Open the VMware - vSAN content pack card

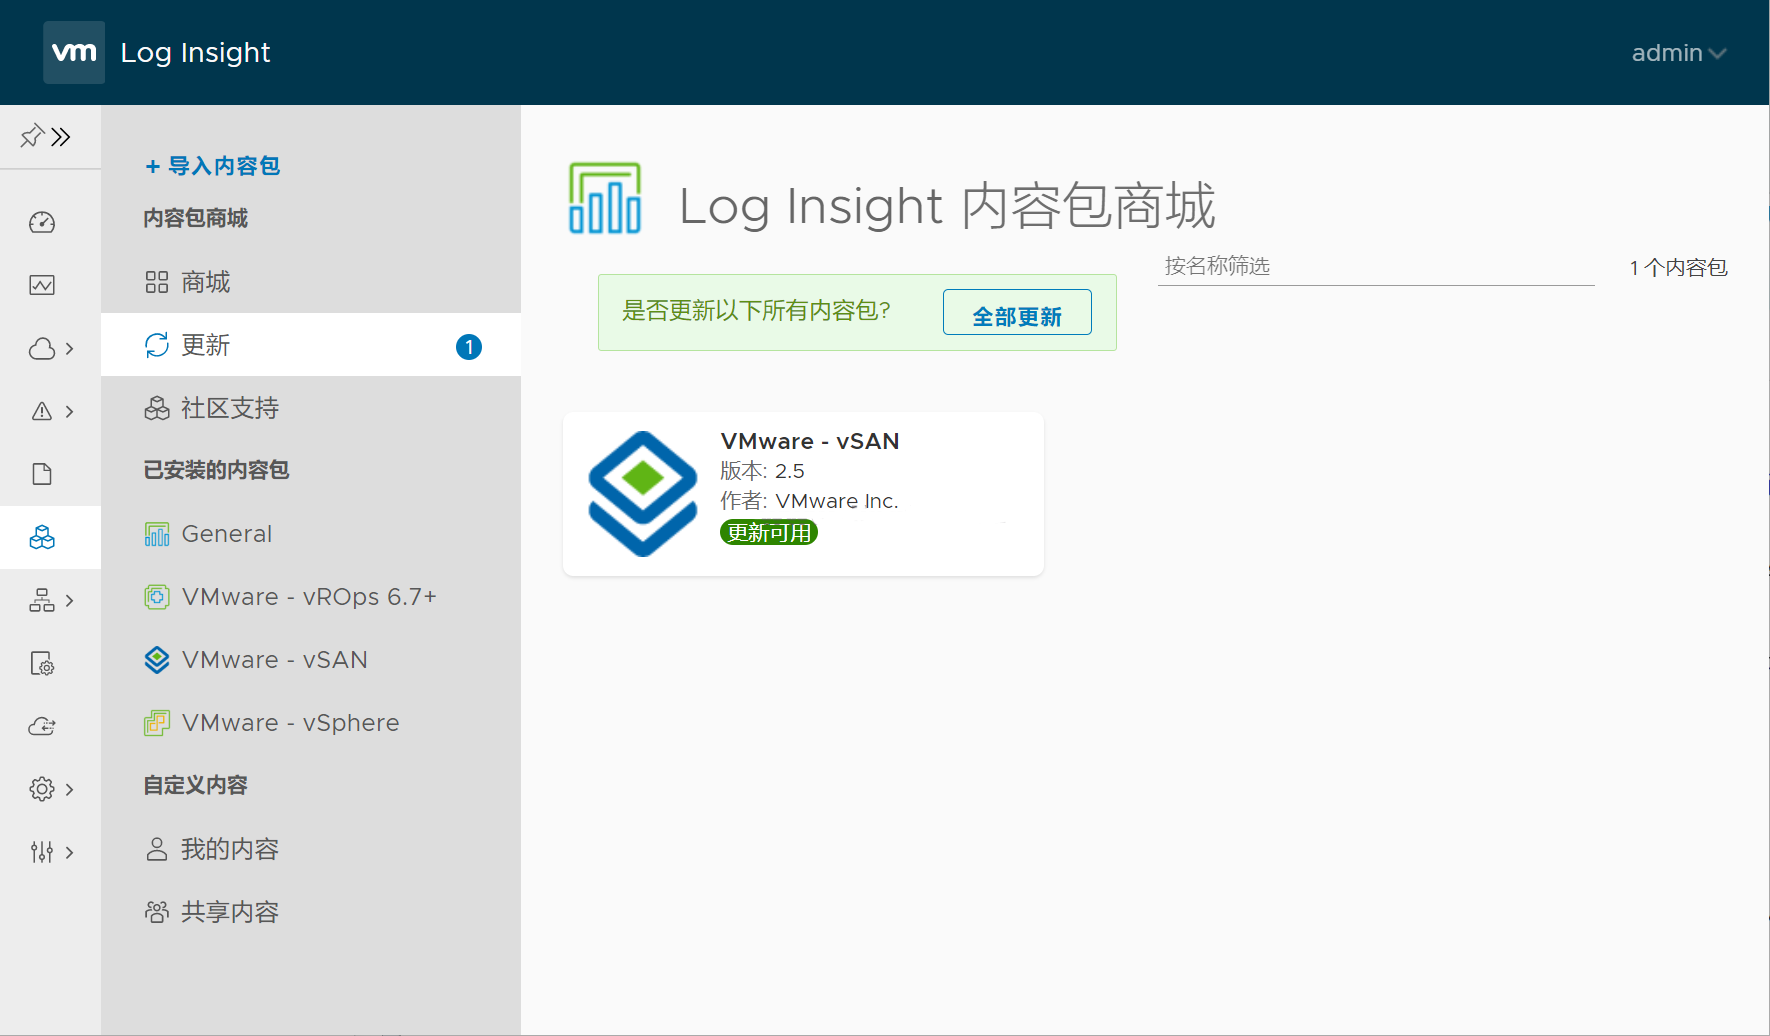point(803,493)
